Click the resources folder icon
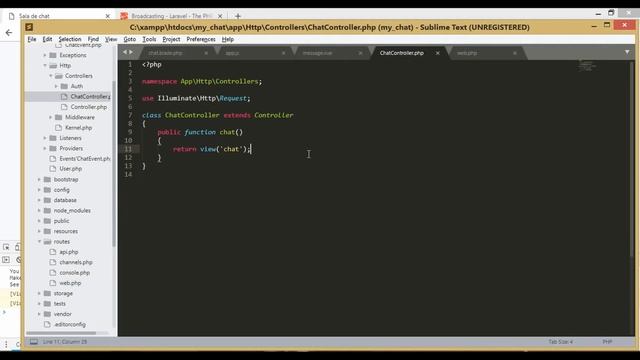Screen dimensions: 640x360 tap(47, 231)
